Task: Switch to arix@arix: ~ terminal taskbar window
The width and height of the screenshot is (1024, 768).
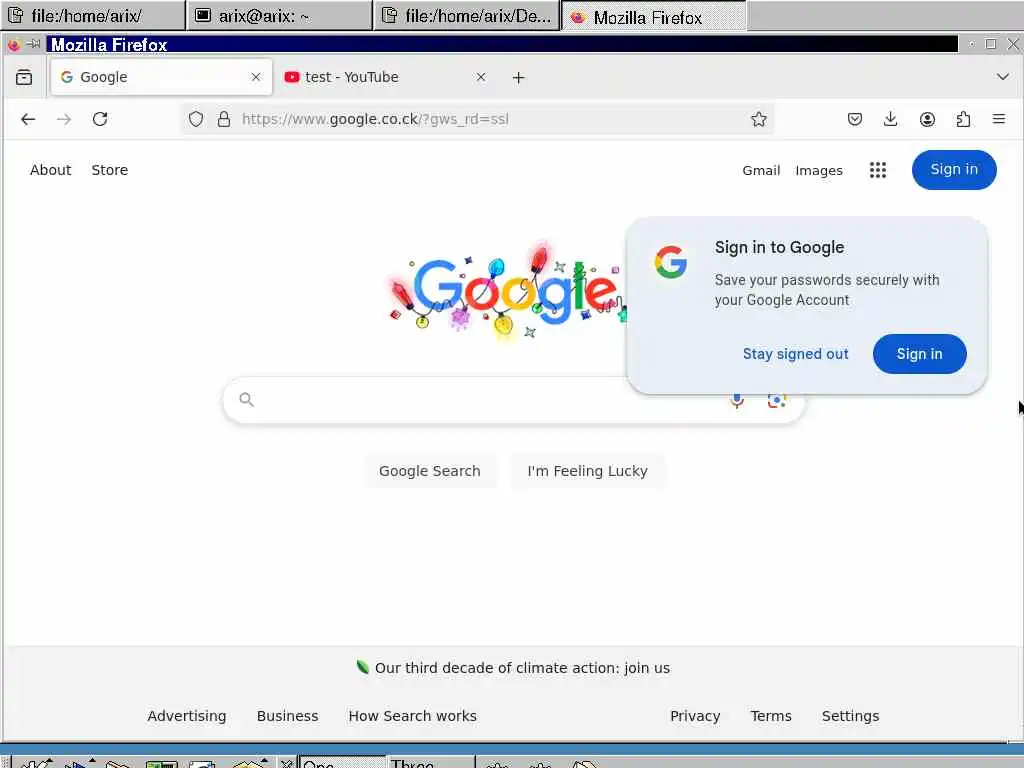Action: 280,16
